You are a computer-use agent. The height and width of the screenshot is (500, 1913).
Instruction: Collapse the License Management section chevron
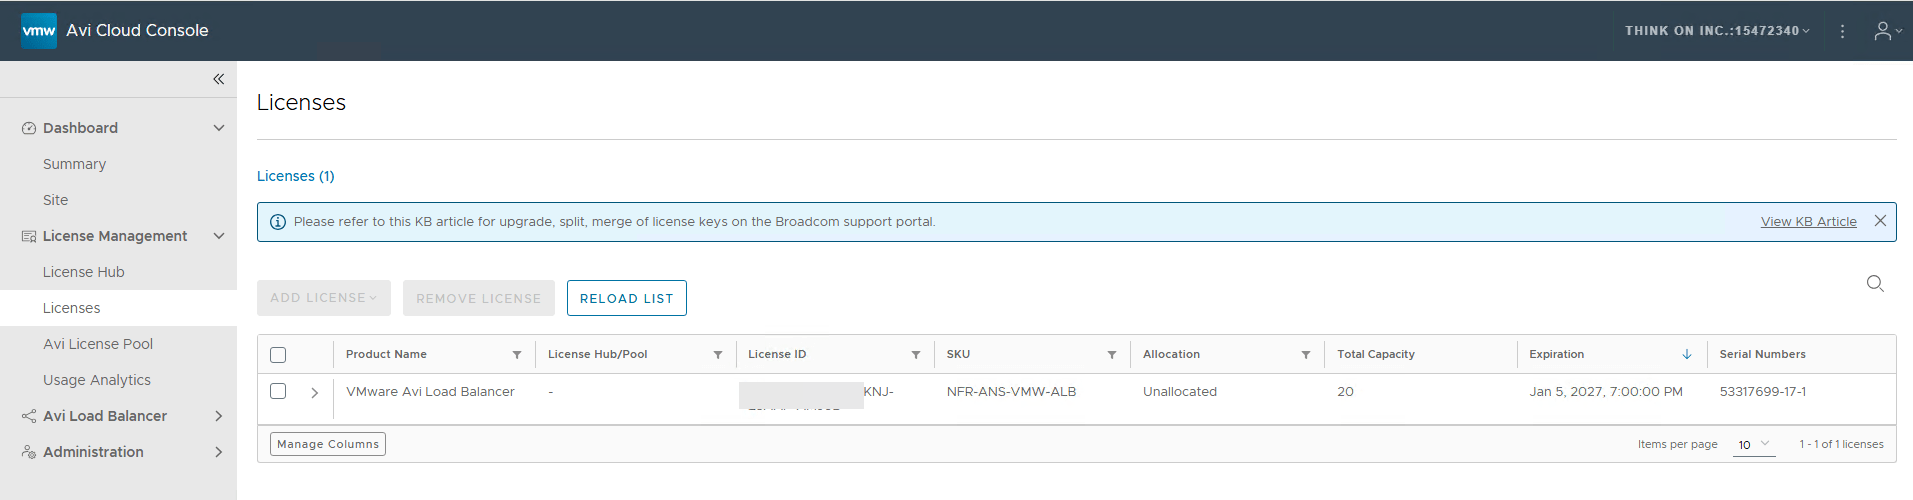tap(219, 236)
